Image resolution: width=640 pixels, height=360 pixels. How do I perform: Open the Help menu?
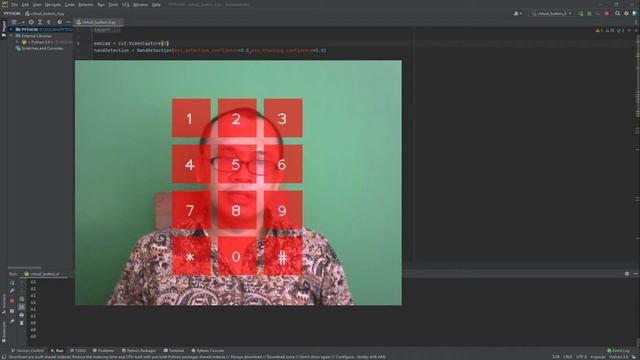[156, 4]
